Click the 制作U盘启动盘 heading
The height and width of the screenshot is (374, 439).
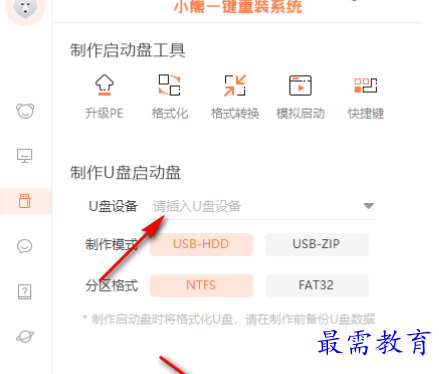click(126, 173)
